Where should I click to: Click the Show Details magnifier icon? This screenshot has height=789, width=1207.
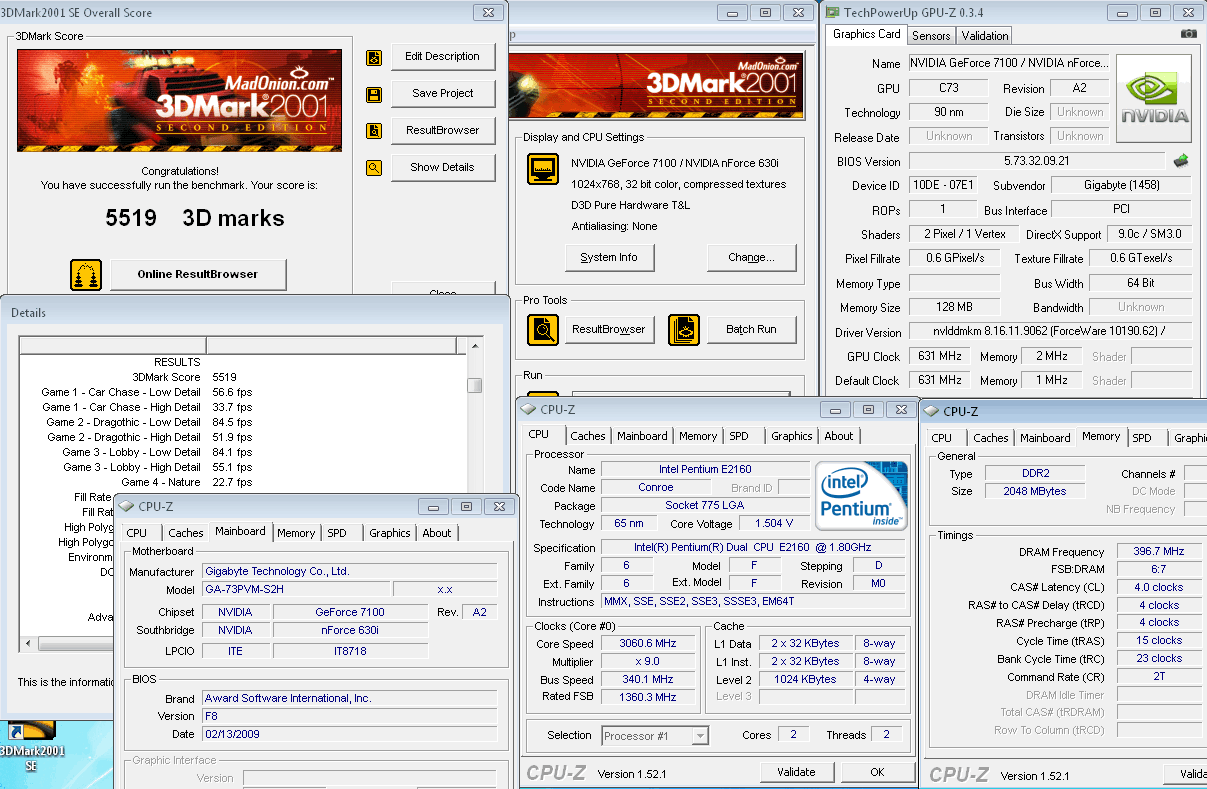click(374, 168)
